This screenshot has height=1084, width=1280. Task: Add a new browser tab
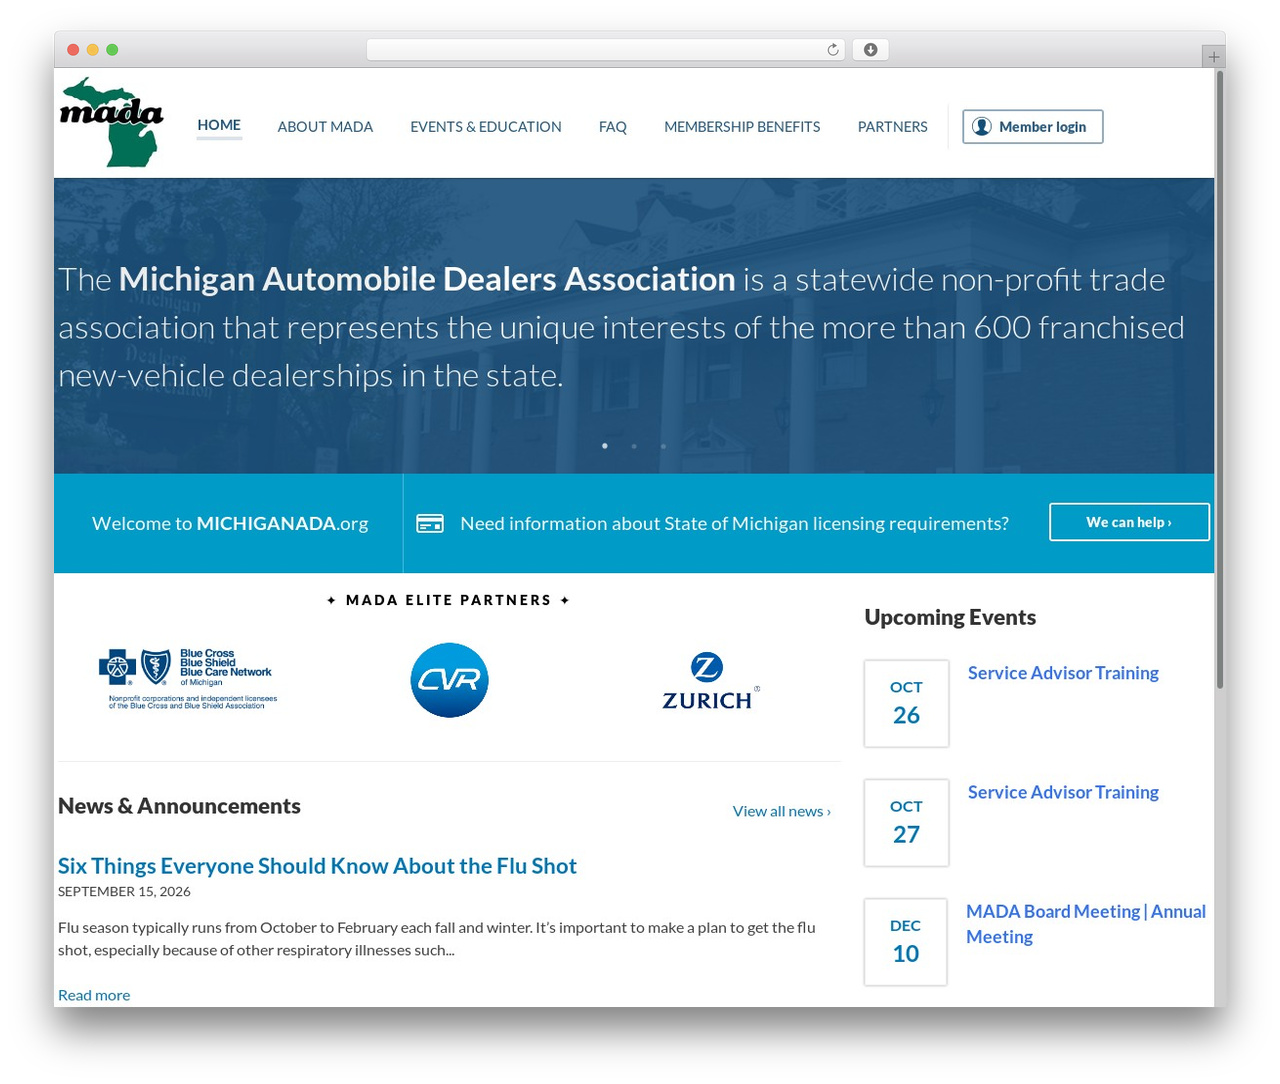tap(1213, 57)
